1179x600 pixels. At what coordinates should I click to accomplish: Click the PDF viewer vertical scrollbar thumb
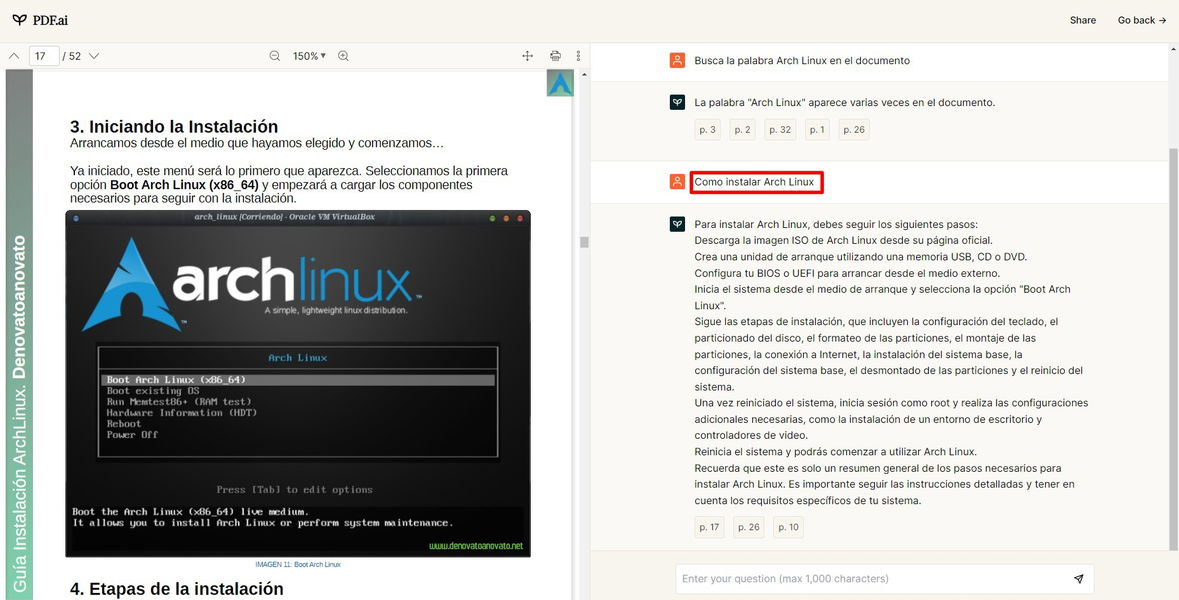584,242
